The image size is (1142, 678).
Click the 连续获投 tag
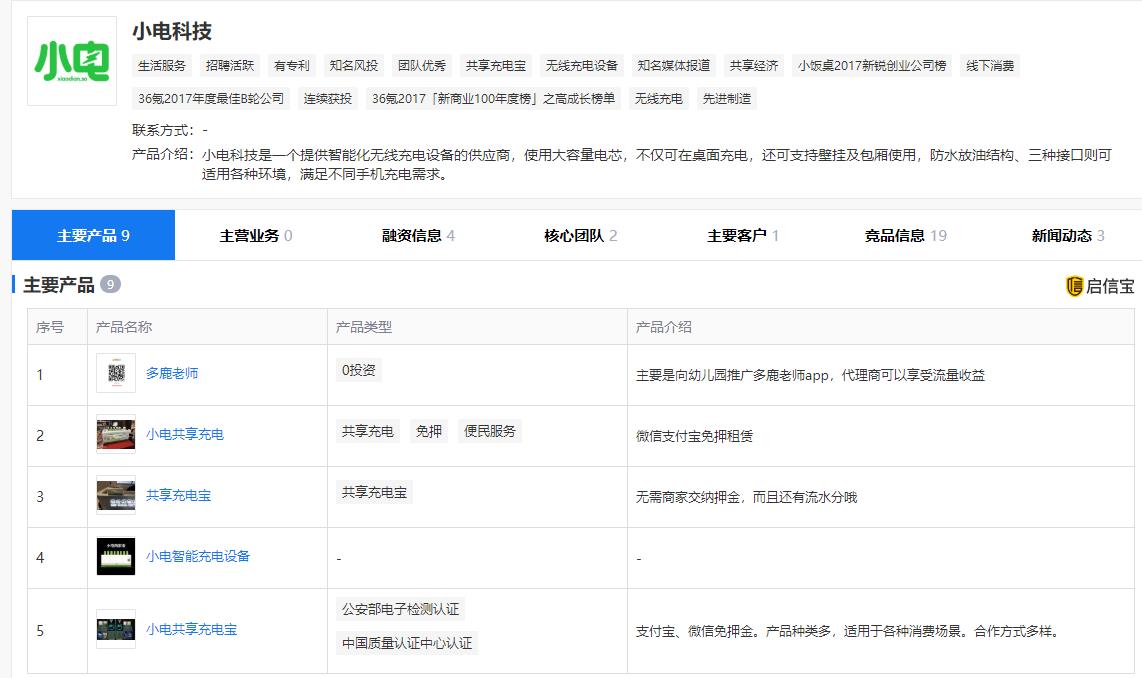point(328,98)
